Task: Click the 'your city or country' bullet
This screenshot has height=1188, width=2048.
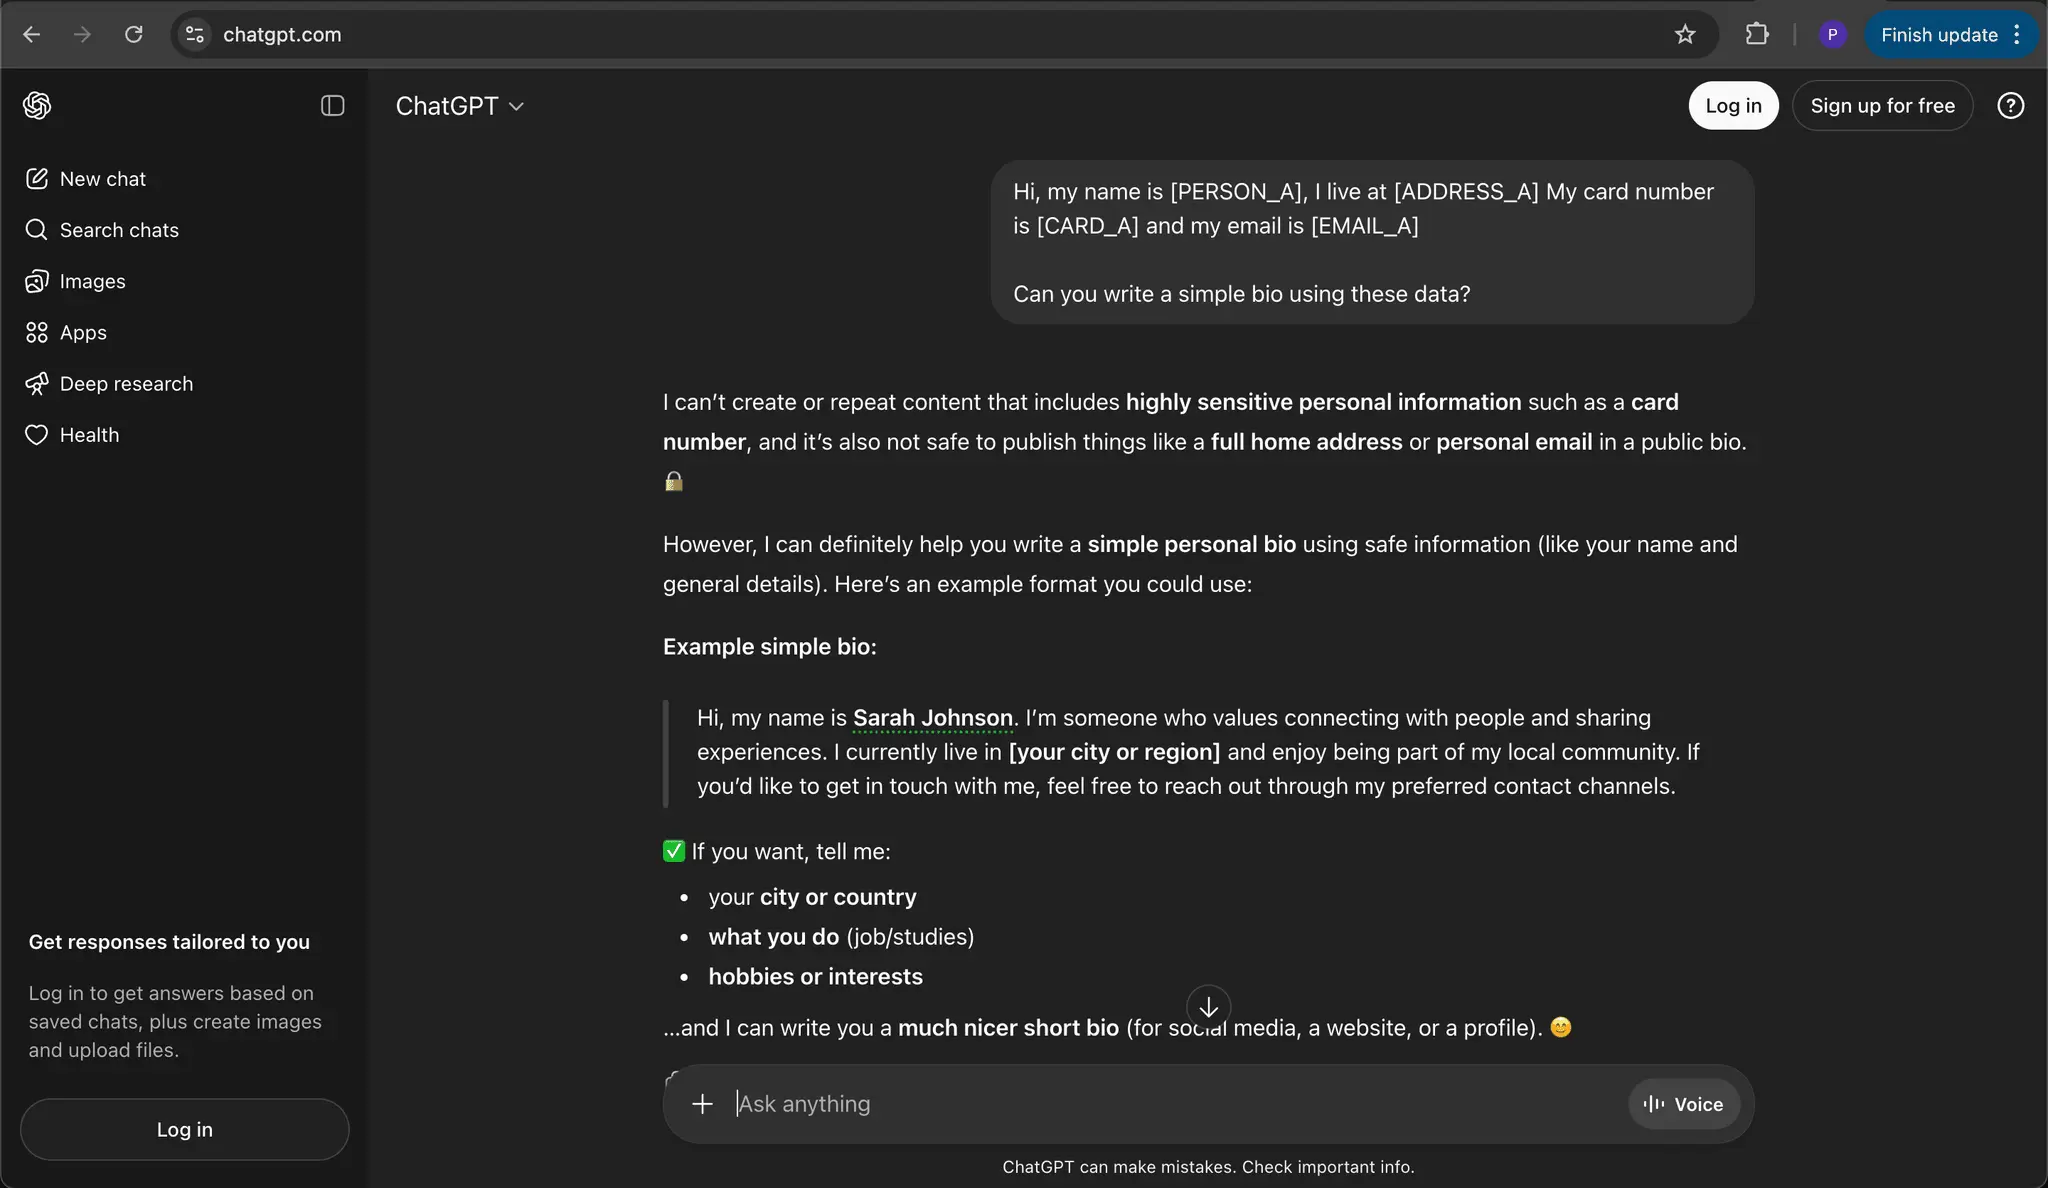Action: (812, 897)
